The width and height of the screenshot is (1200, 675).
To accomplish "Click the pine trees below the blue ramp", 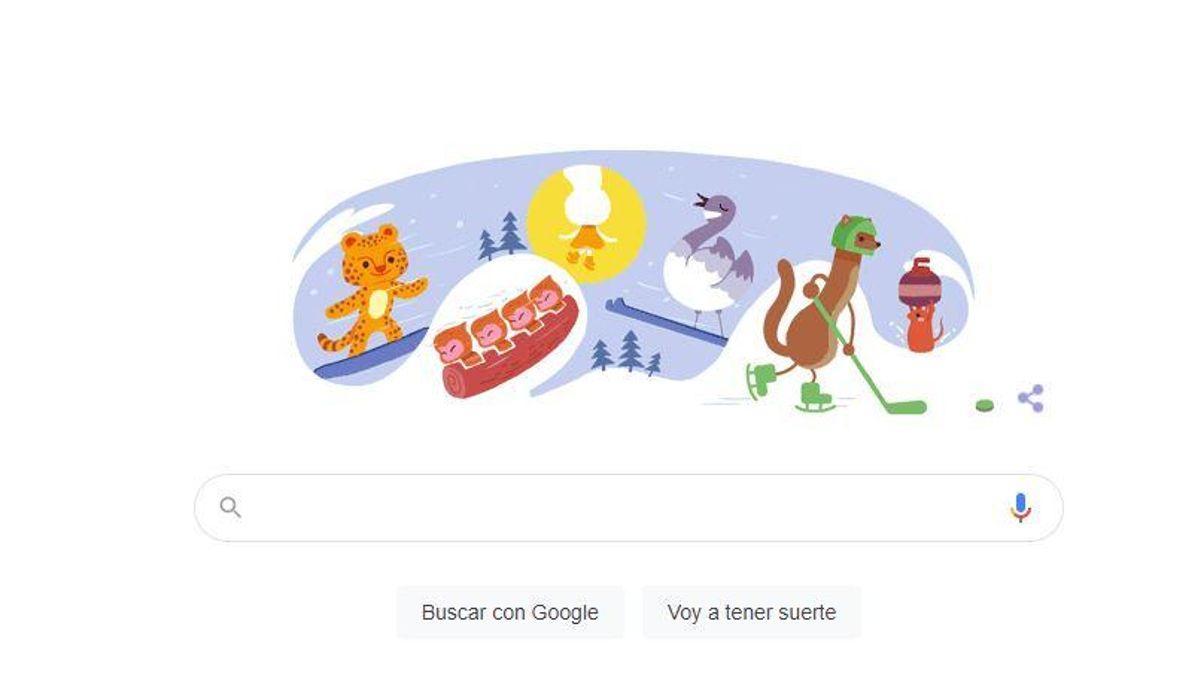I will pos(626,353).
